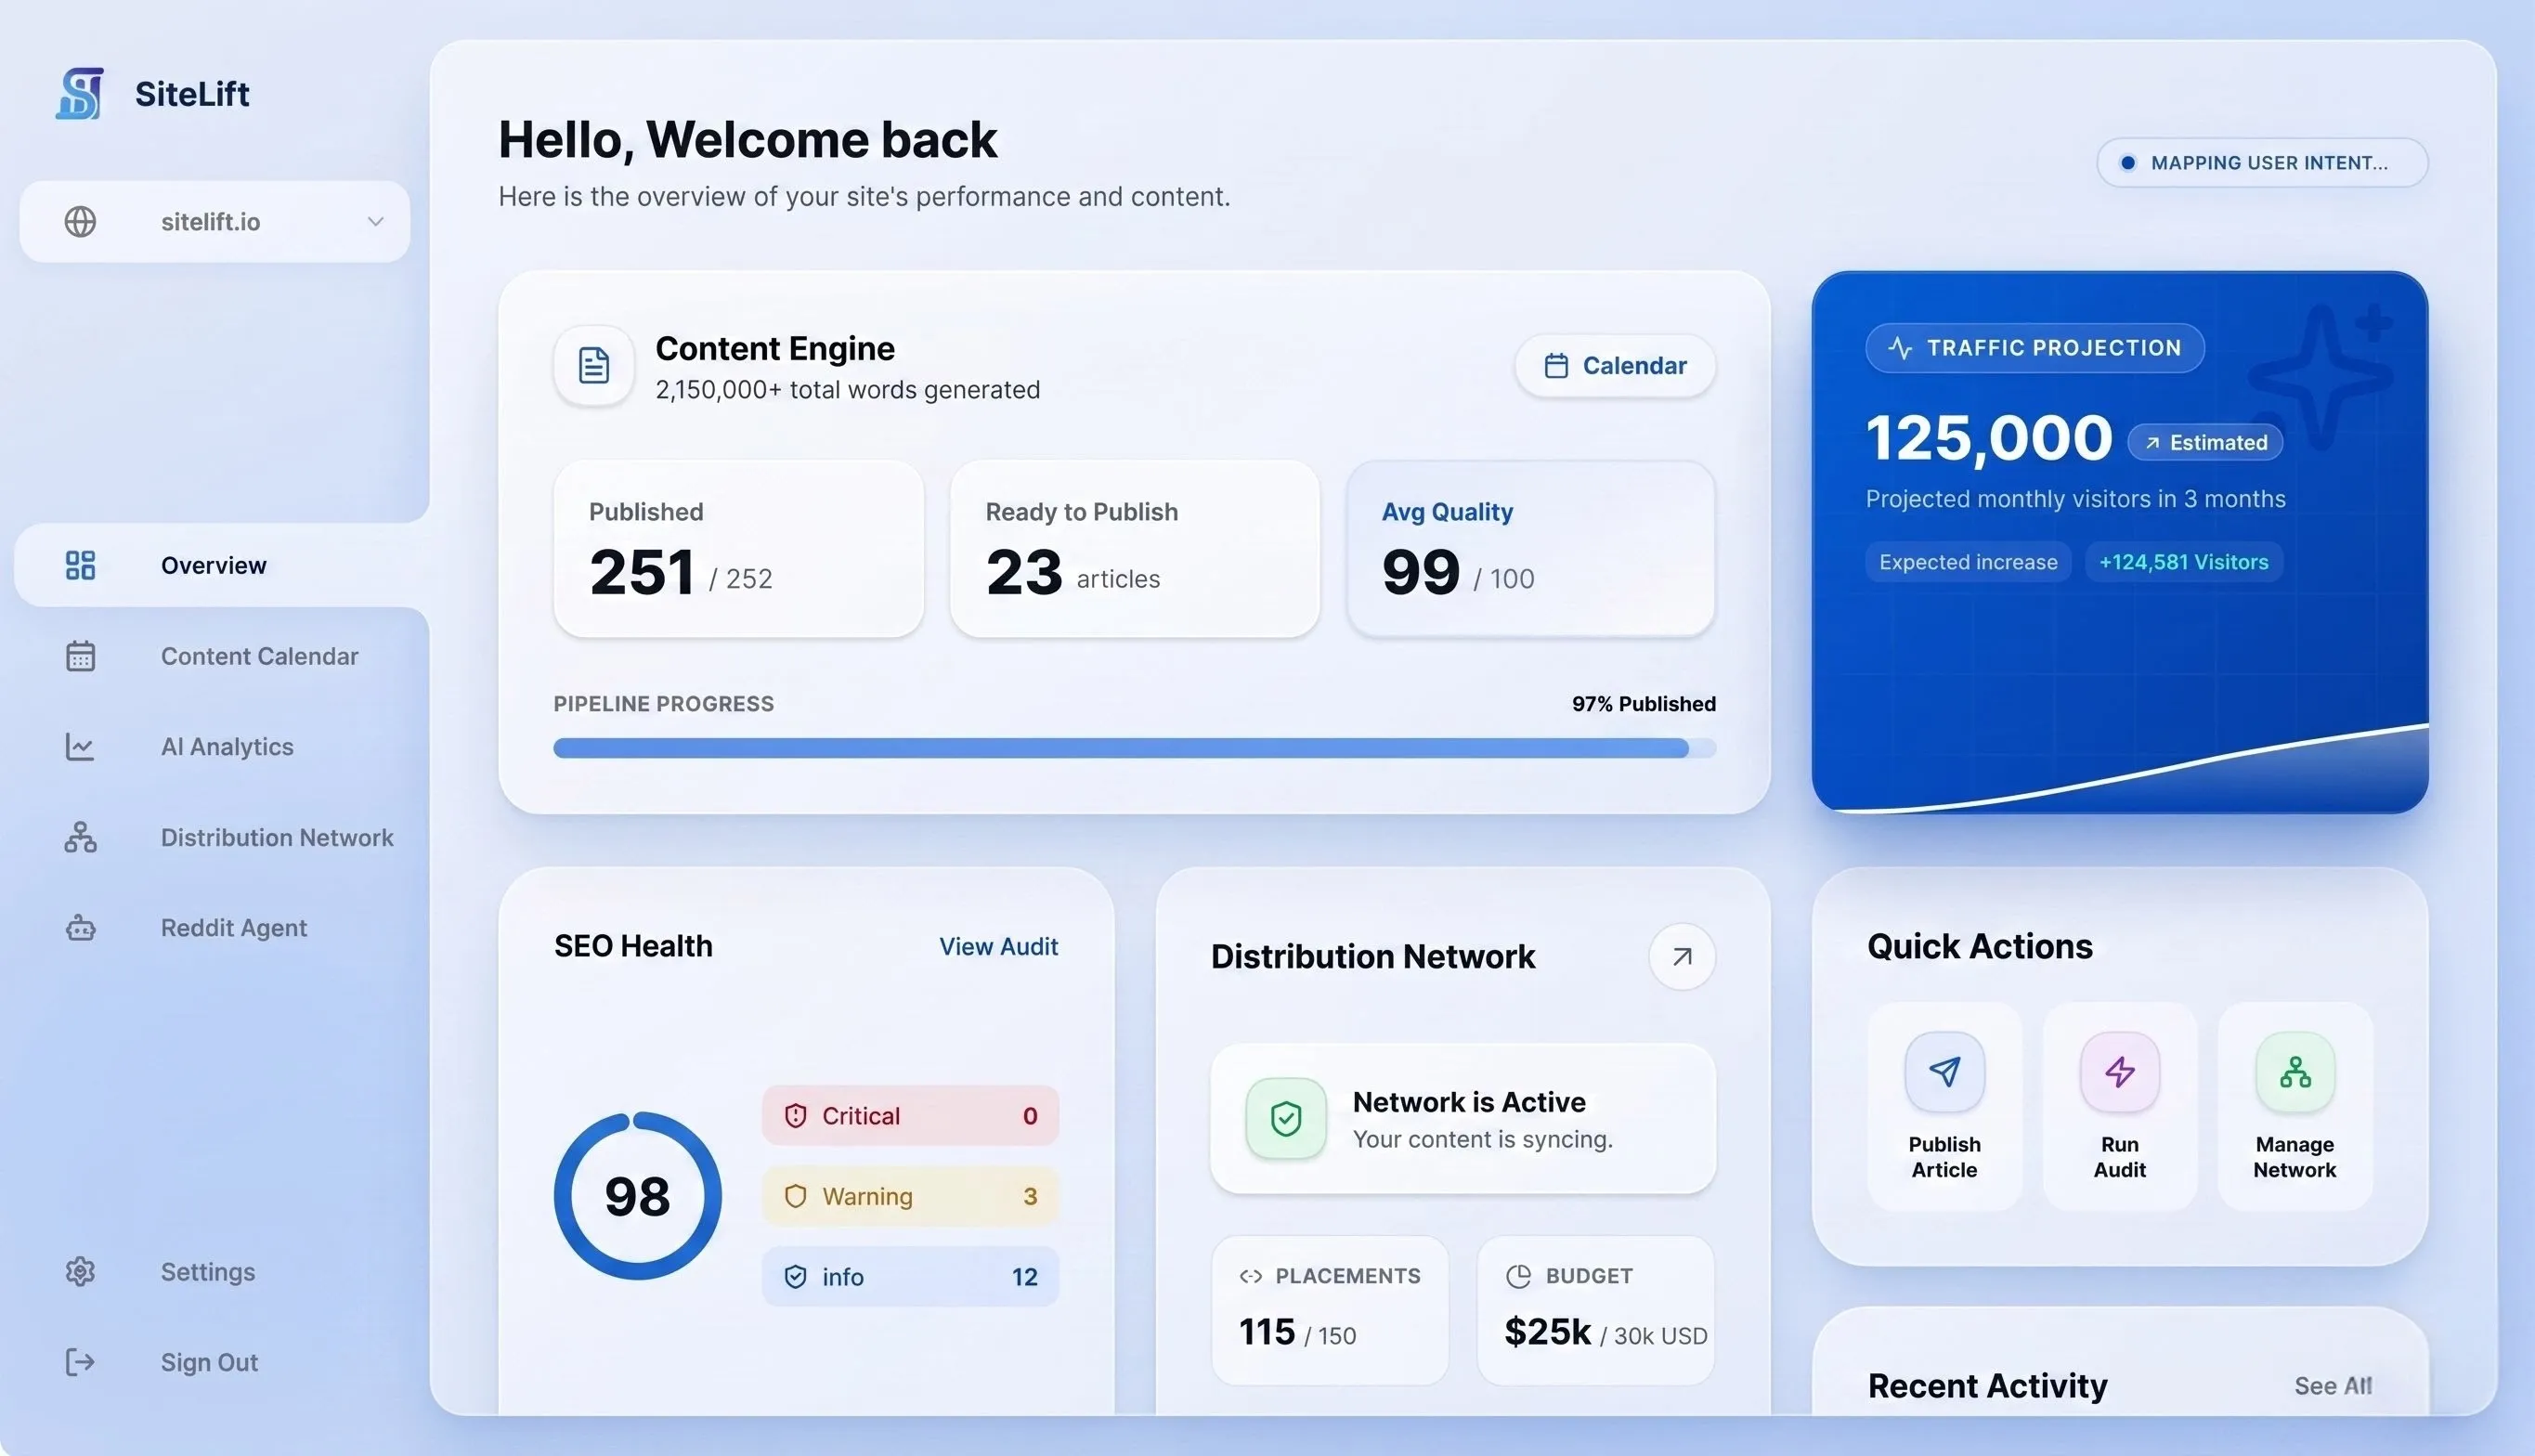Click the Content Engine document icon

pyautogui.click(x=594, y=365)
